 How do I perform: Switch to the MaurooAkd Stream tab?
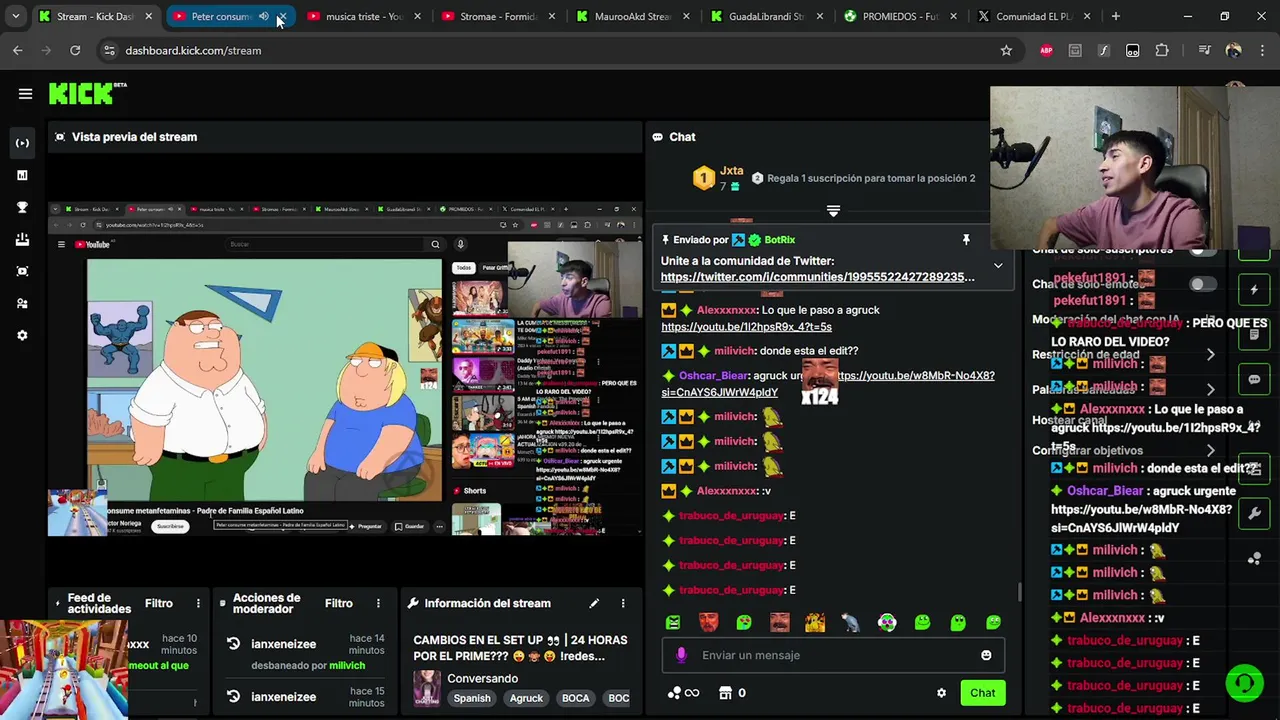pyautogui.click(x=631, y=16)
